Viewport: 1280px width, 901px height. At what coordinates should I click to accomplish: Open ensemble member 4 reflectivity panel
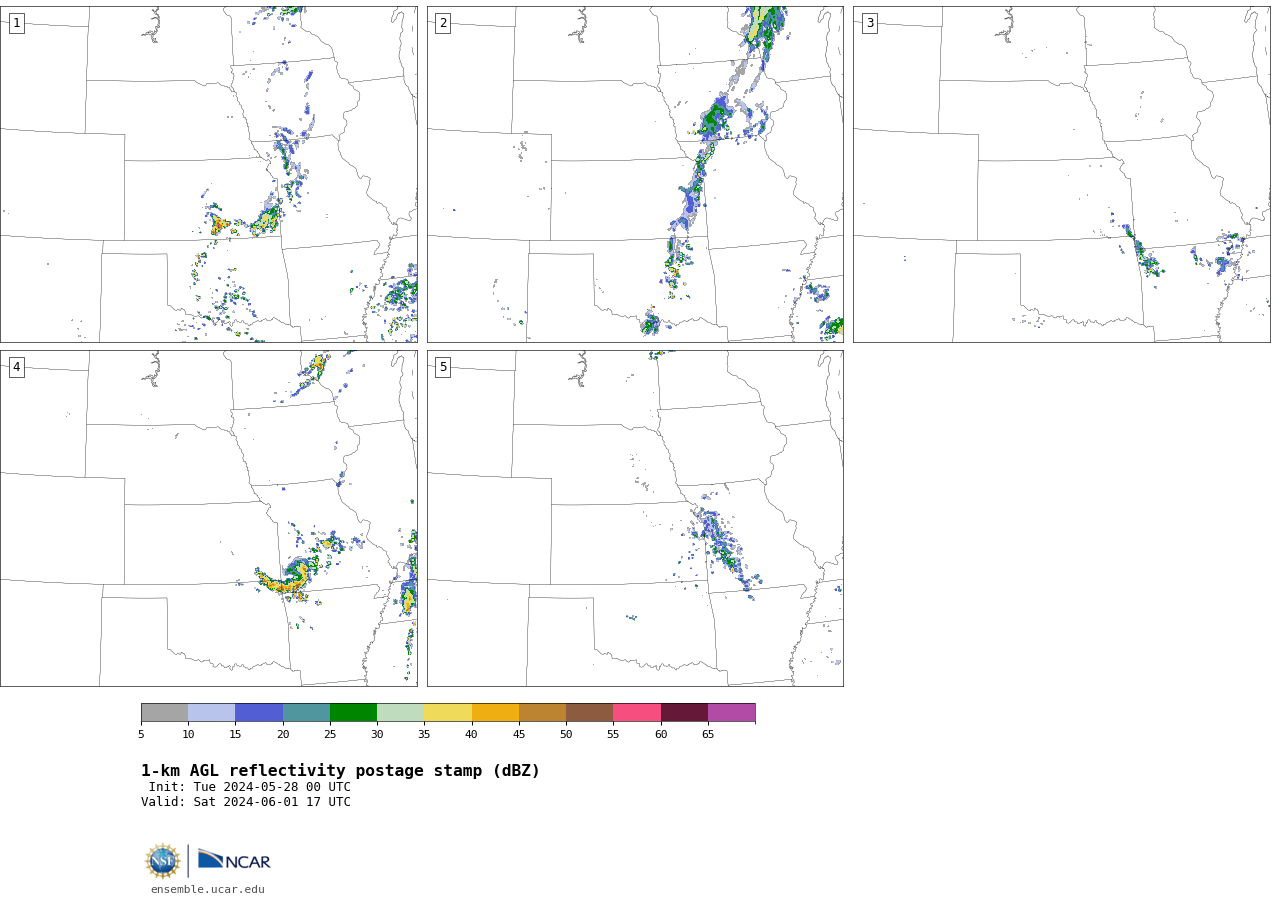pyautogui.click(x=208, y=518)
